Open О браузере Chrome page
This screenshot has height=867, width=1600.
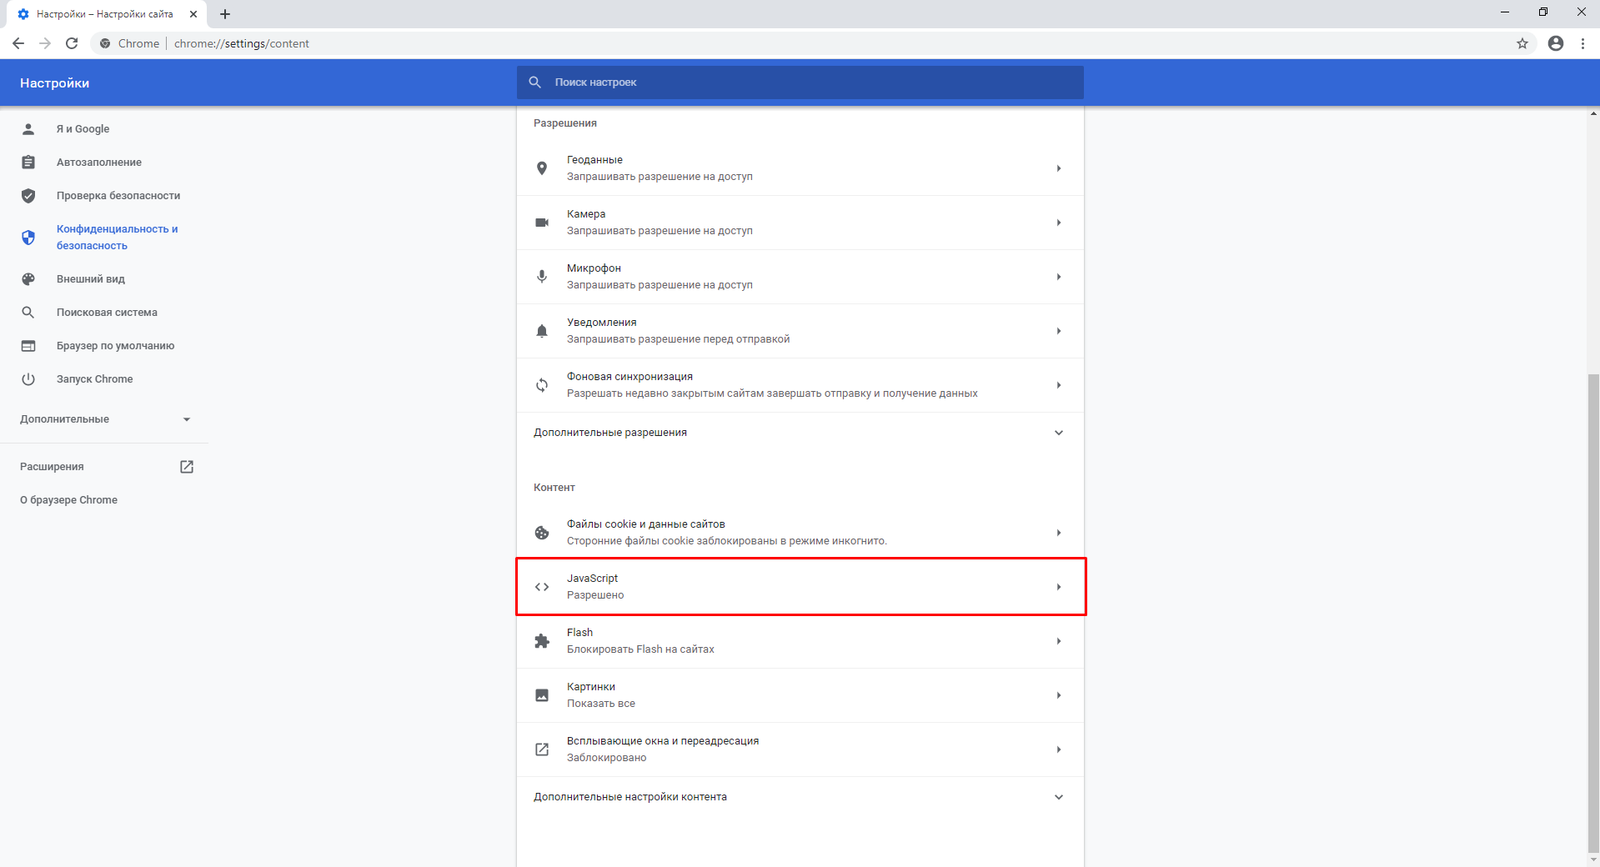click(68, 500)
